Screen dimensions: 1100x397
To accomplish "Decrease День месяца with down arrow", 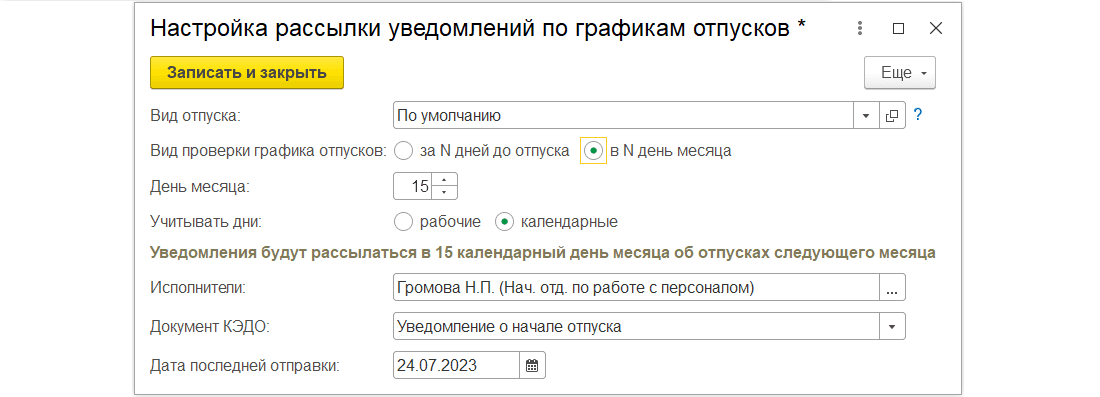I will [445, 193].
